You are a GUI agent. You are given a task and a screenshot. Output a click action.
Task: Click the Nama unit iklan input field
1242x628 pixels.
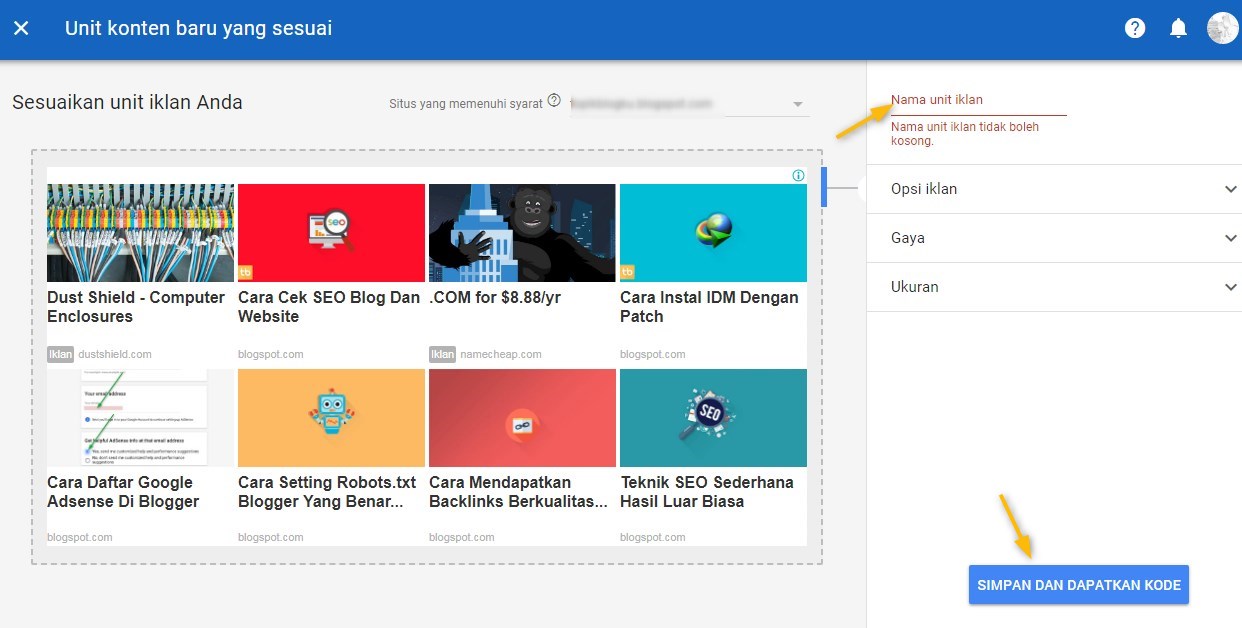[x=979, y=101]
